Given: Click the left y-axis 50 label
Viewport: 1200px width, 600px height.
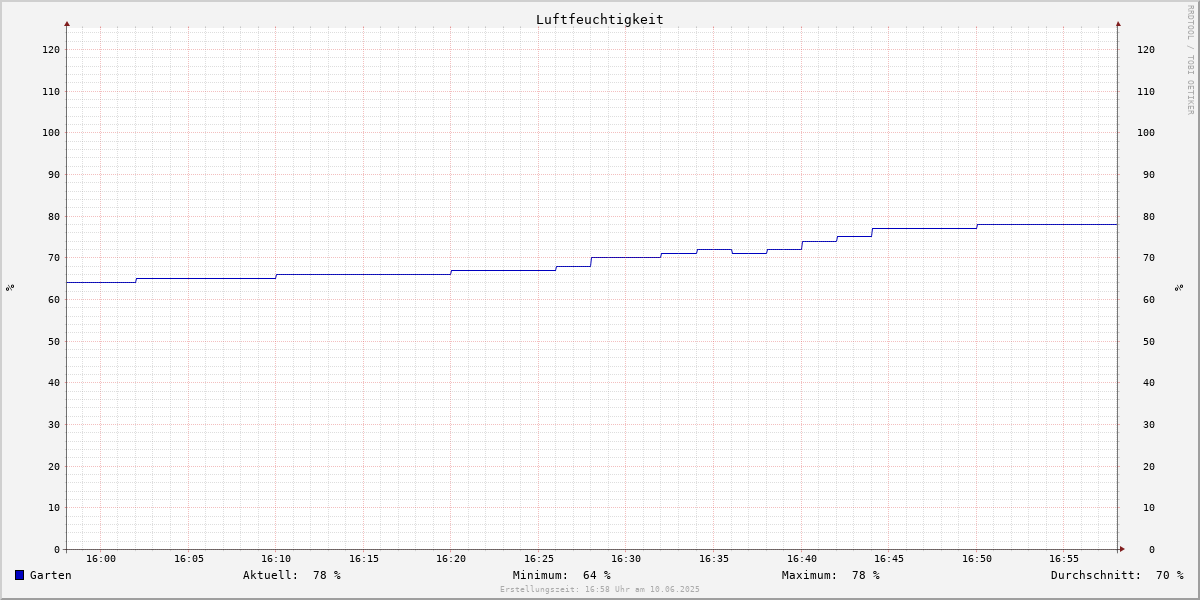Looking at the screenshot, I should (54, 341).
